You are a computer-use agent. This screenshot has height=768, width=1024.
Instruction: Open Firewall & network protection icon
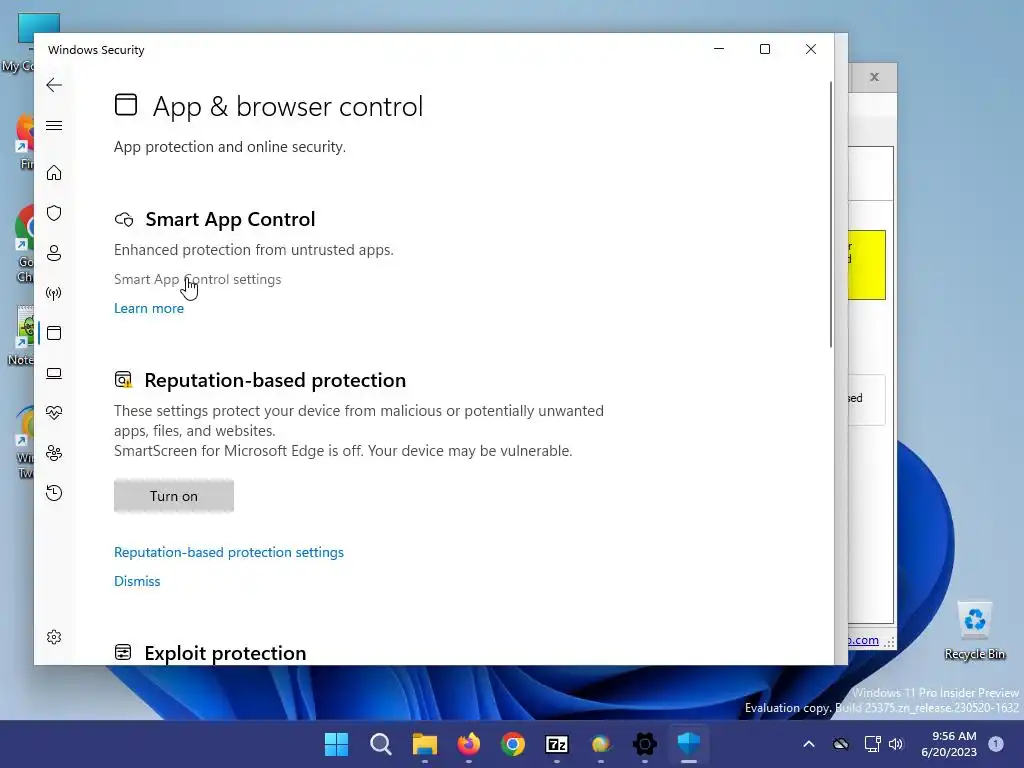pyautogui.click(x=54, y=293)
